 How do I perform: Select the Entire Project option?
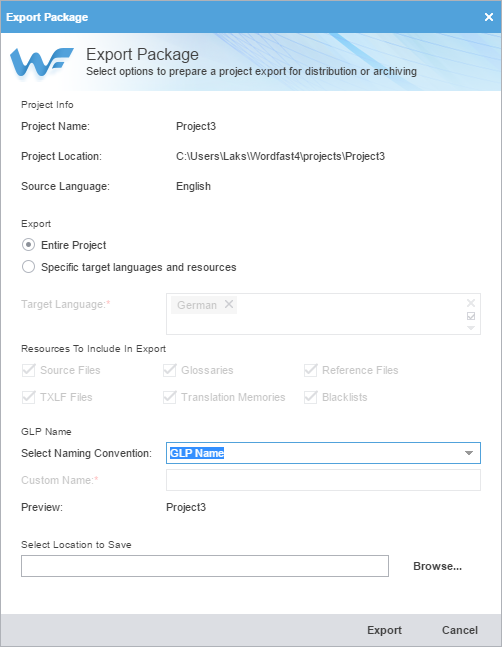click(28, 245)
